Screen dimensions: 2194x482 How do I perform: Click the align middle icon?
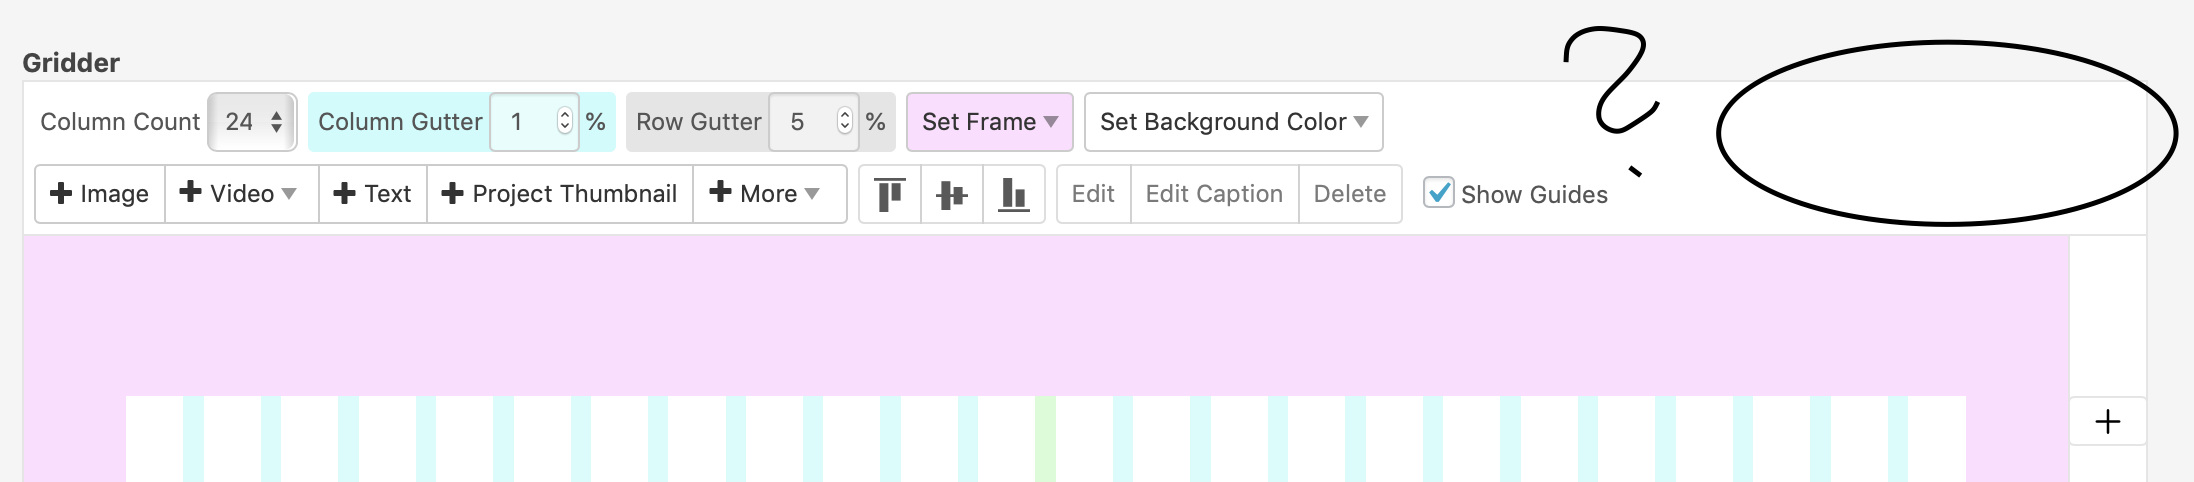(951, 194)
